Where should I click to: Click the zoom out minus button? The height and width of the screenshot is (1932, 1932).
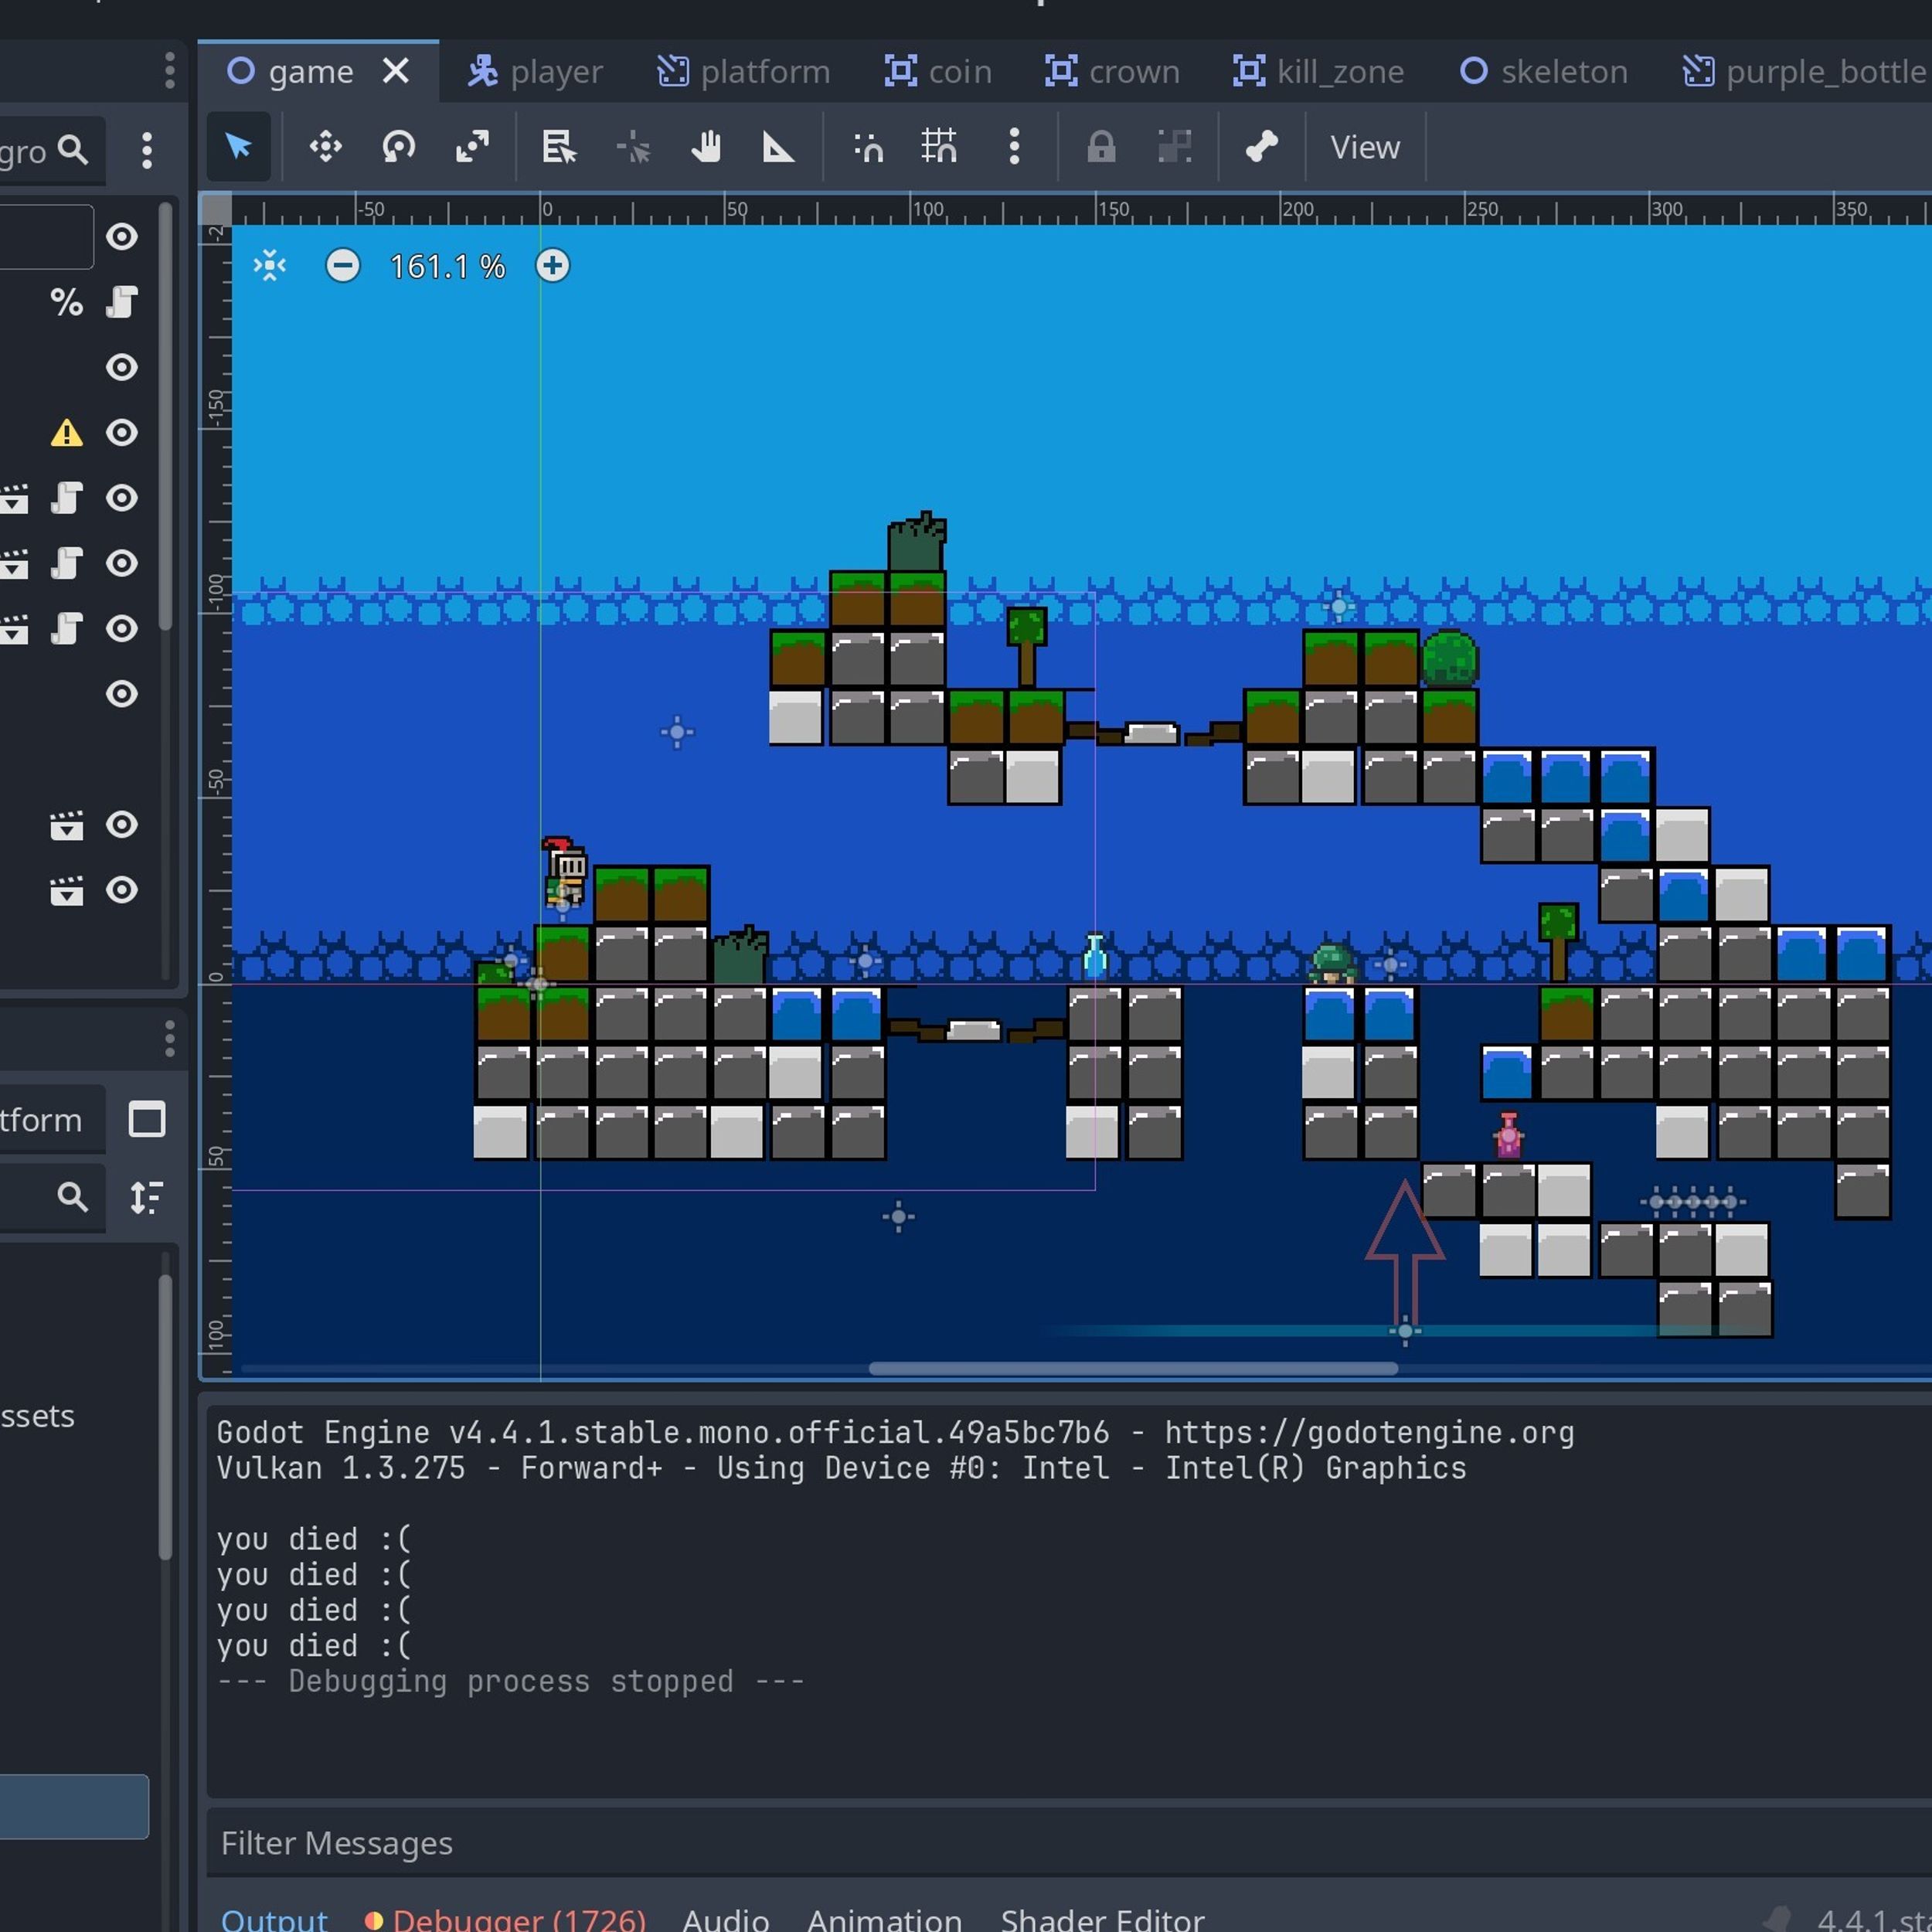[343, 266]
